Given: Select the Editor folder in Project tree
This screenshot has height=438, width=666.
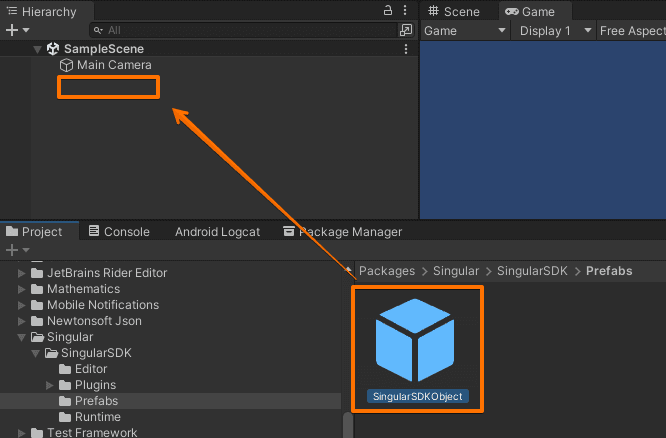Looking at the screenshot, I should pos(90,369).
